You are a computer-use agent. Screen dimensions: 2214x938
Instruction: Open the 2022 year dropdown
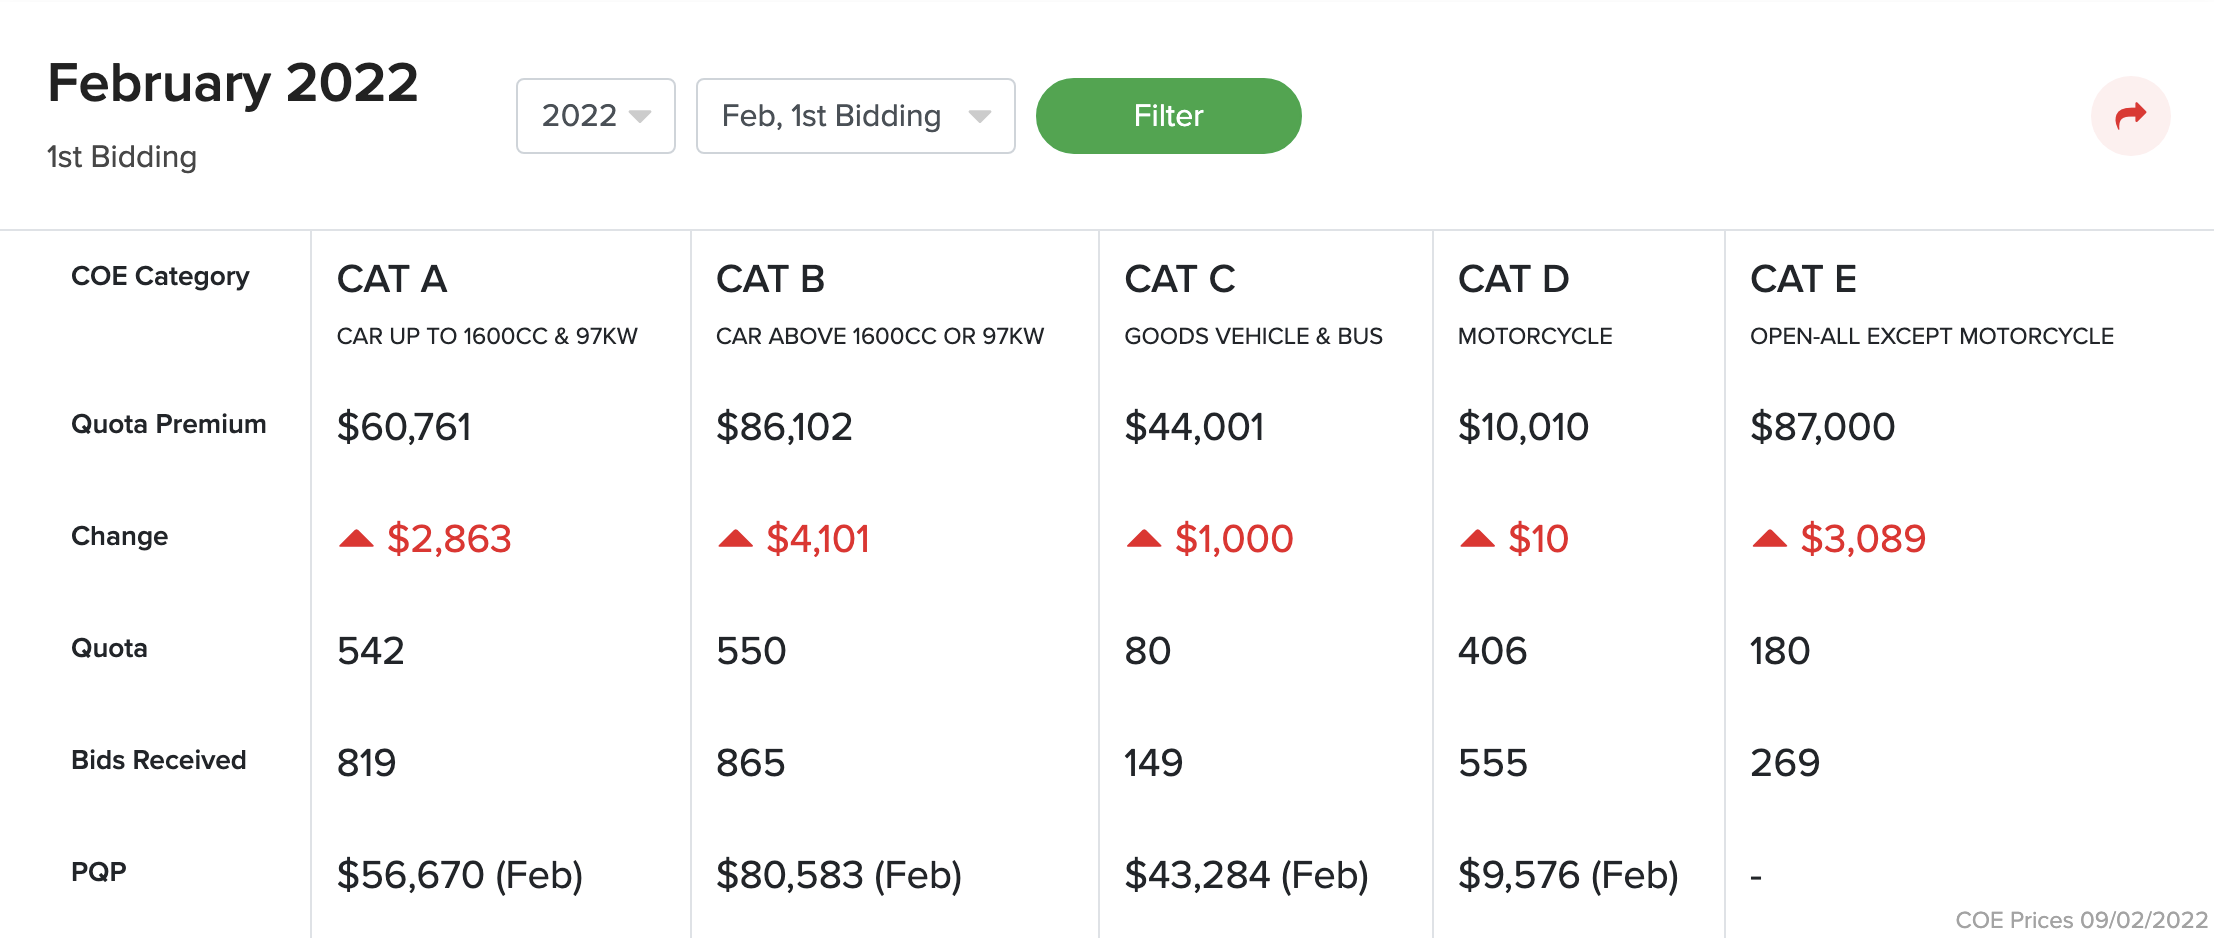coord(595,116)
